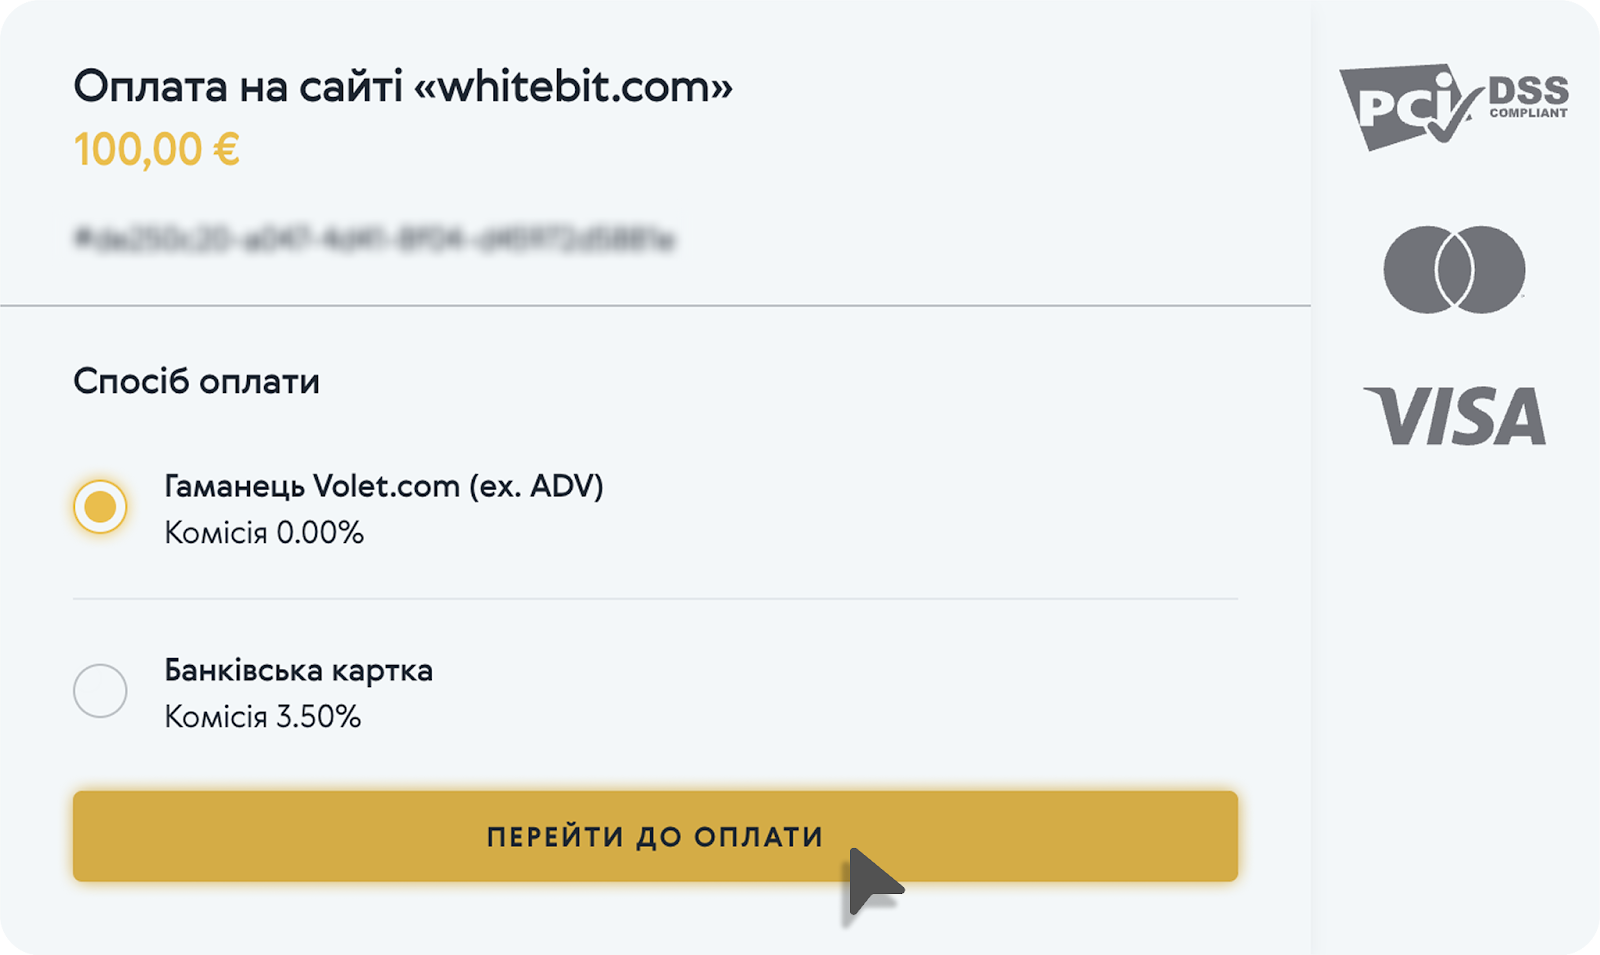
Task: Click the Mastercard logo
Action: click(x=1454, y=269)
